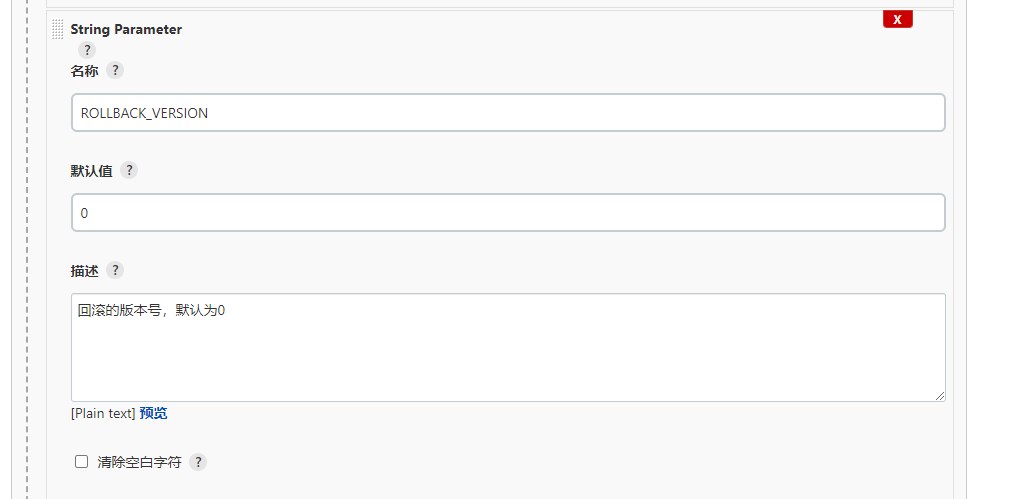
Task: Click the drag handle beside String Parameter
Action: pos(57,29)
